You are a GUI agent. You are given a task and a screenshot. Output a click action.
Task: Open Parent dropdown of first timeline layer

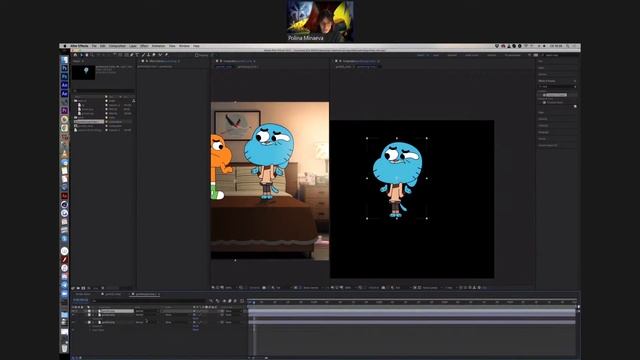coord(233,311)
